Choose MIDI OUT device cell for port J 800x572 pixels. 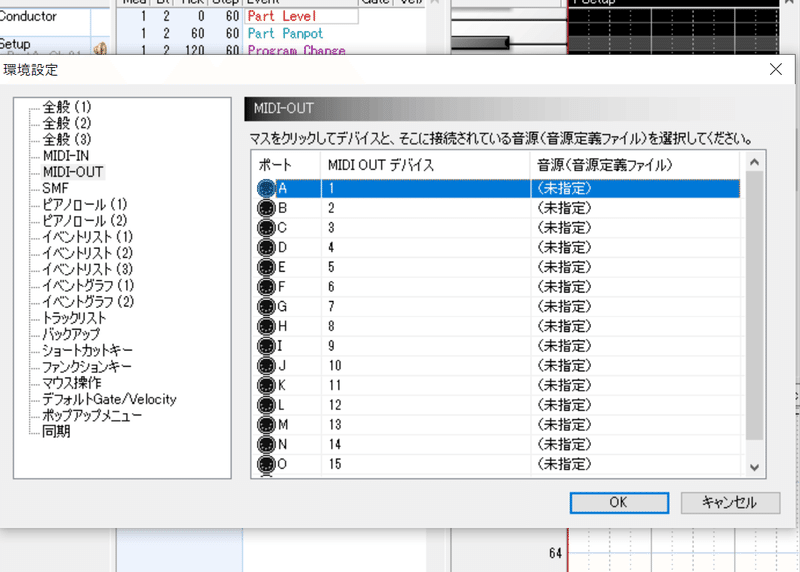pos(426,366)
